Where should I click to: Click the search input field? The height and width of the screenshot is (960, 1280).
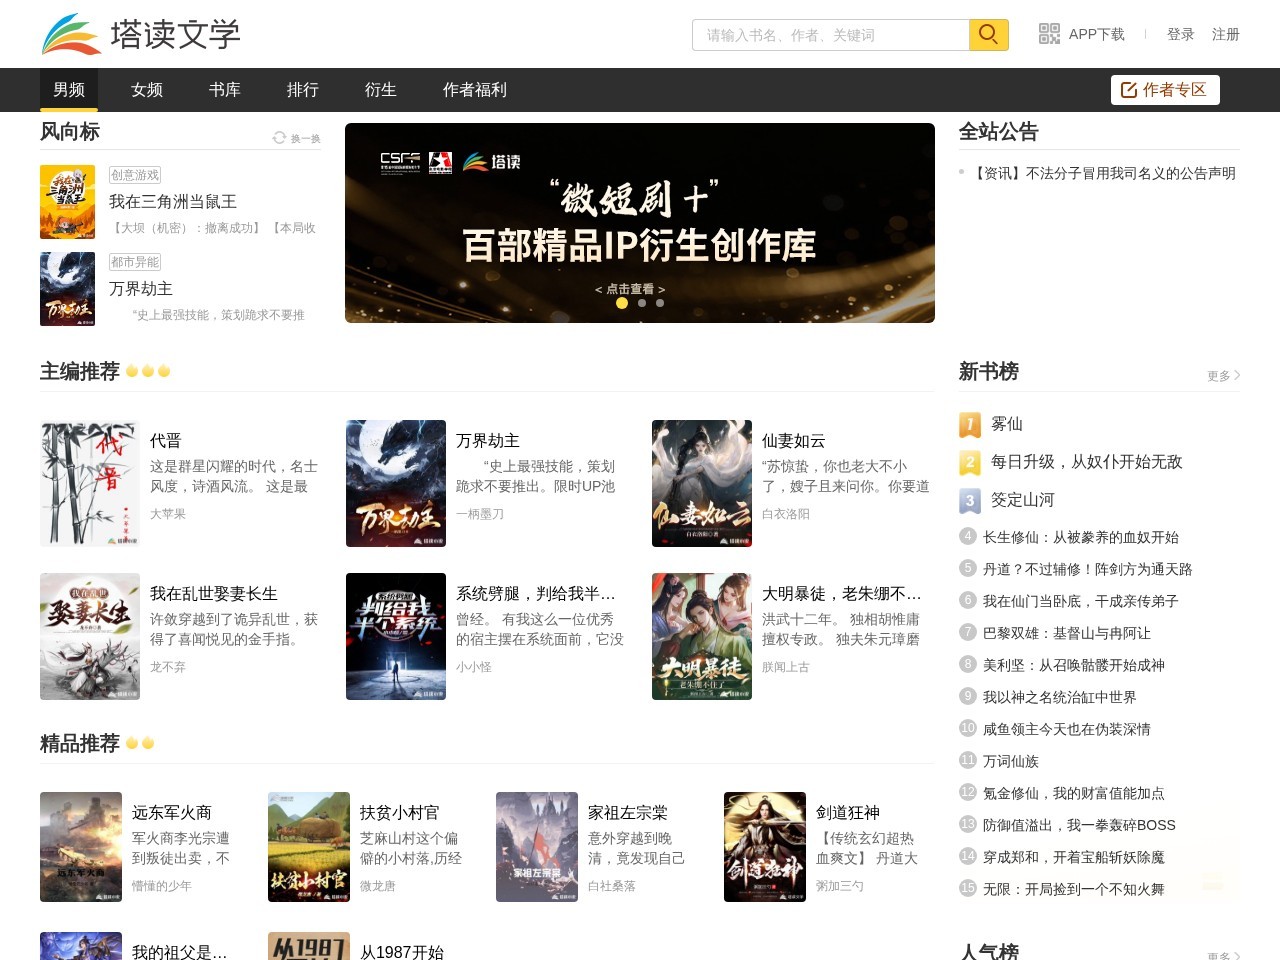[x=831, y=34]
